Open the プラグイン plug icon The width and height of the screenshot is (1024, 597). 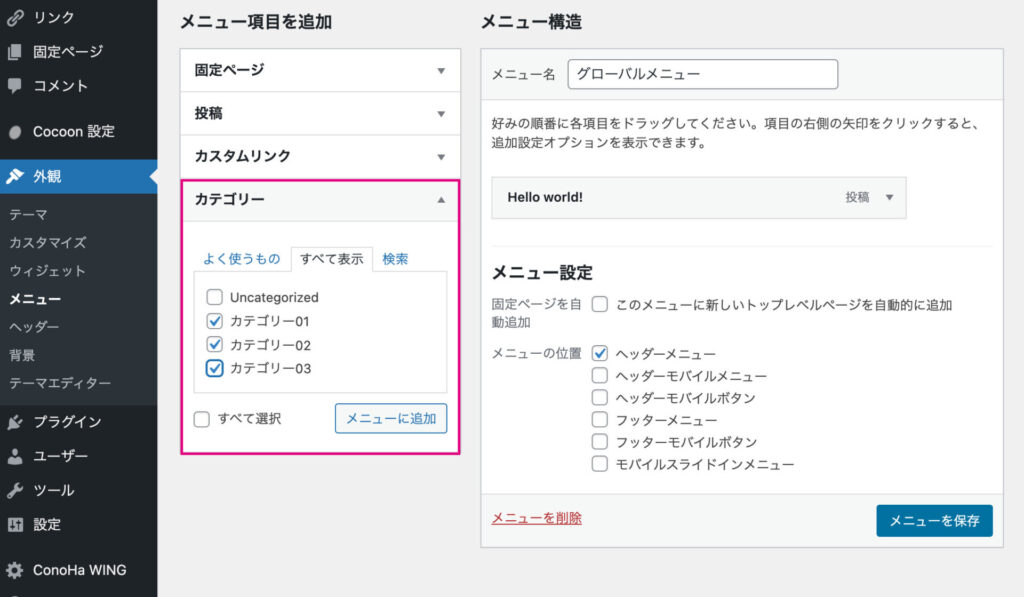coord(15,422)
